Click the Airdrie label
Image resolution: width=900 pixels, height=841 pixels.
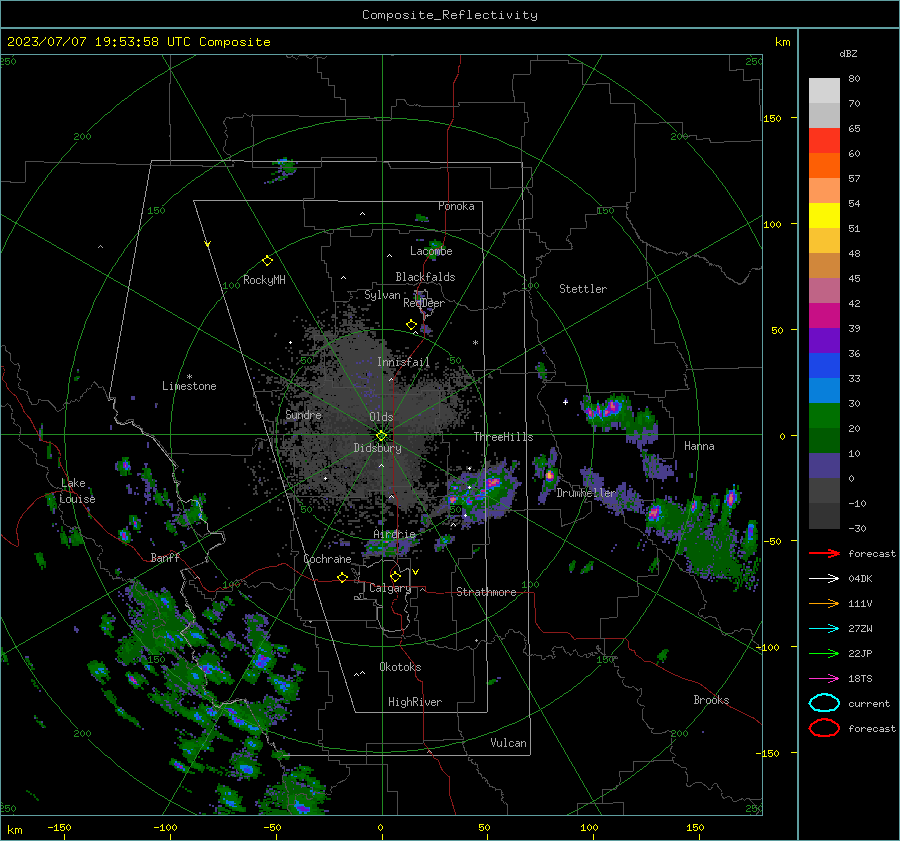(x=394, y=534)
